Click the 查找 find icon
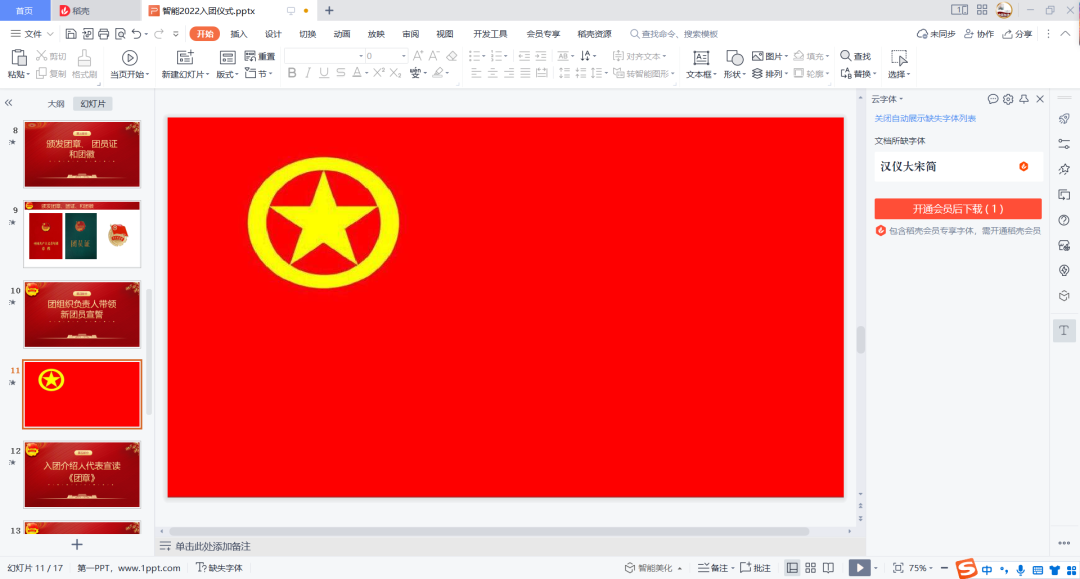Viewport: 1080px width, 579px height. 846,56
